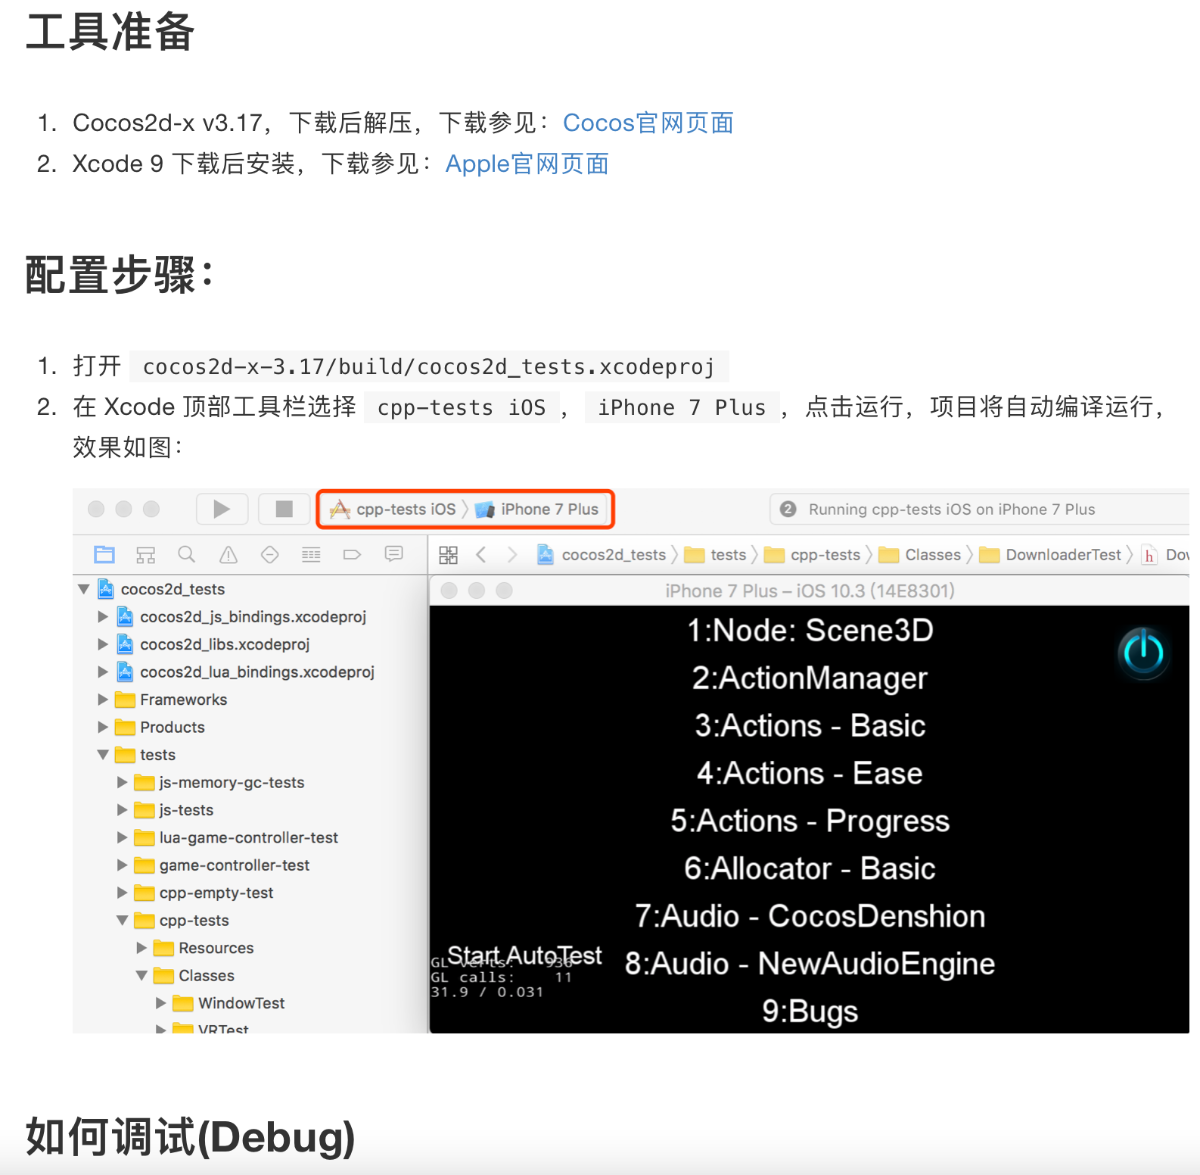The image size is (1200, 1175).
Task: Expand cocos2d_lua_bindings.xcodeproj
Action: [x=103, y=672]
